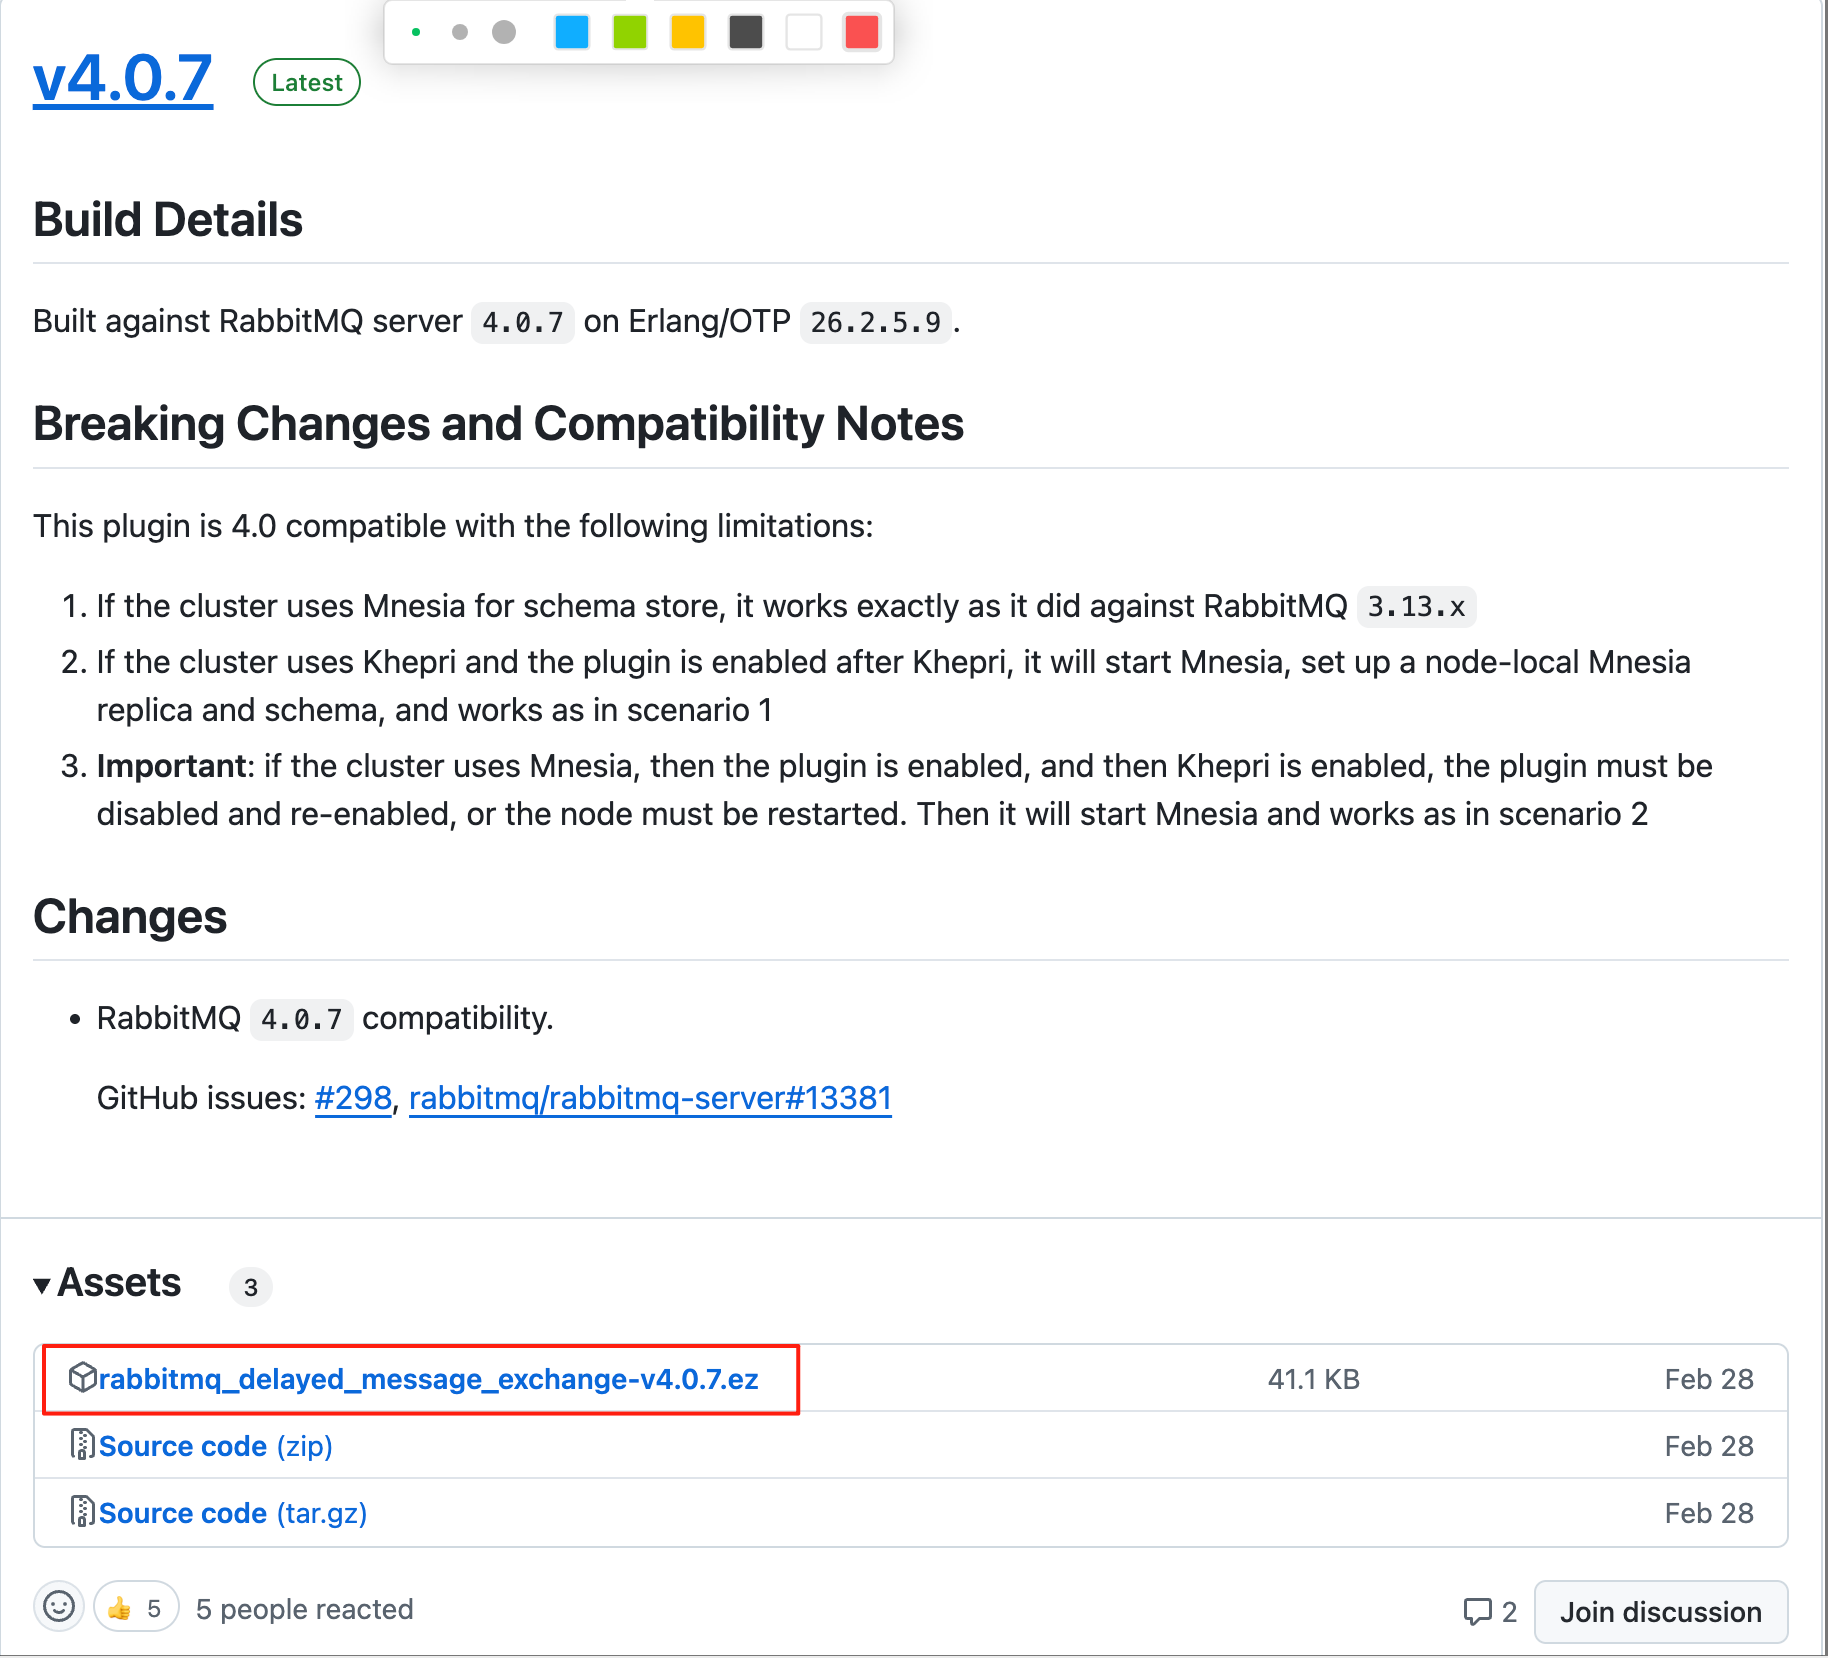The width and height of the screenshot is (1828, 1658).
Task: Click the 4.0.7 code in the Changes bullet
Action: point(301,1019)
